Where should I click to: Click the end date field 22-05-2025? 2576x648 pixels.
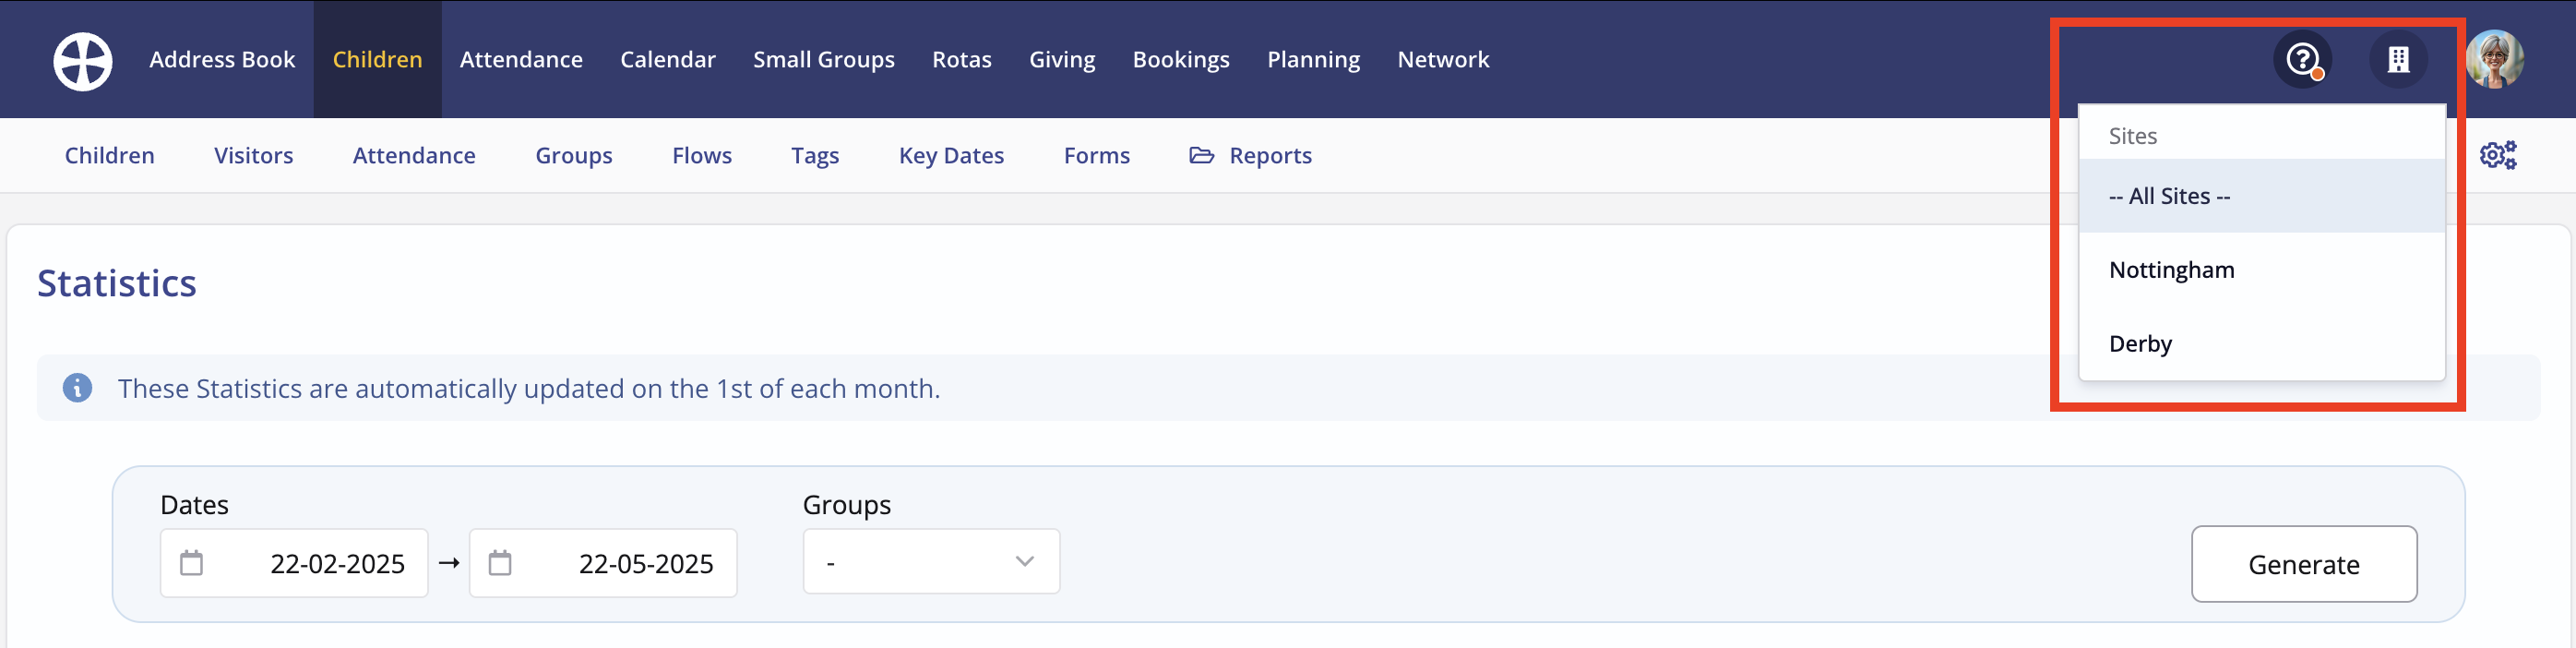603,563
